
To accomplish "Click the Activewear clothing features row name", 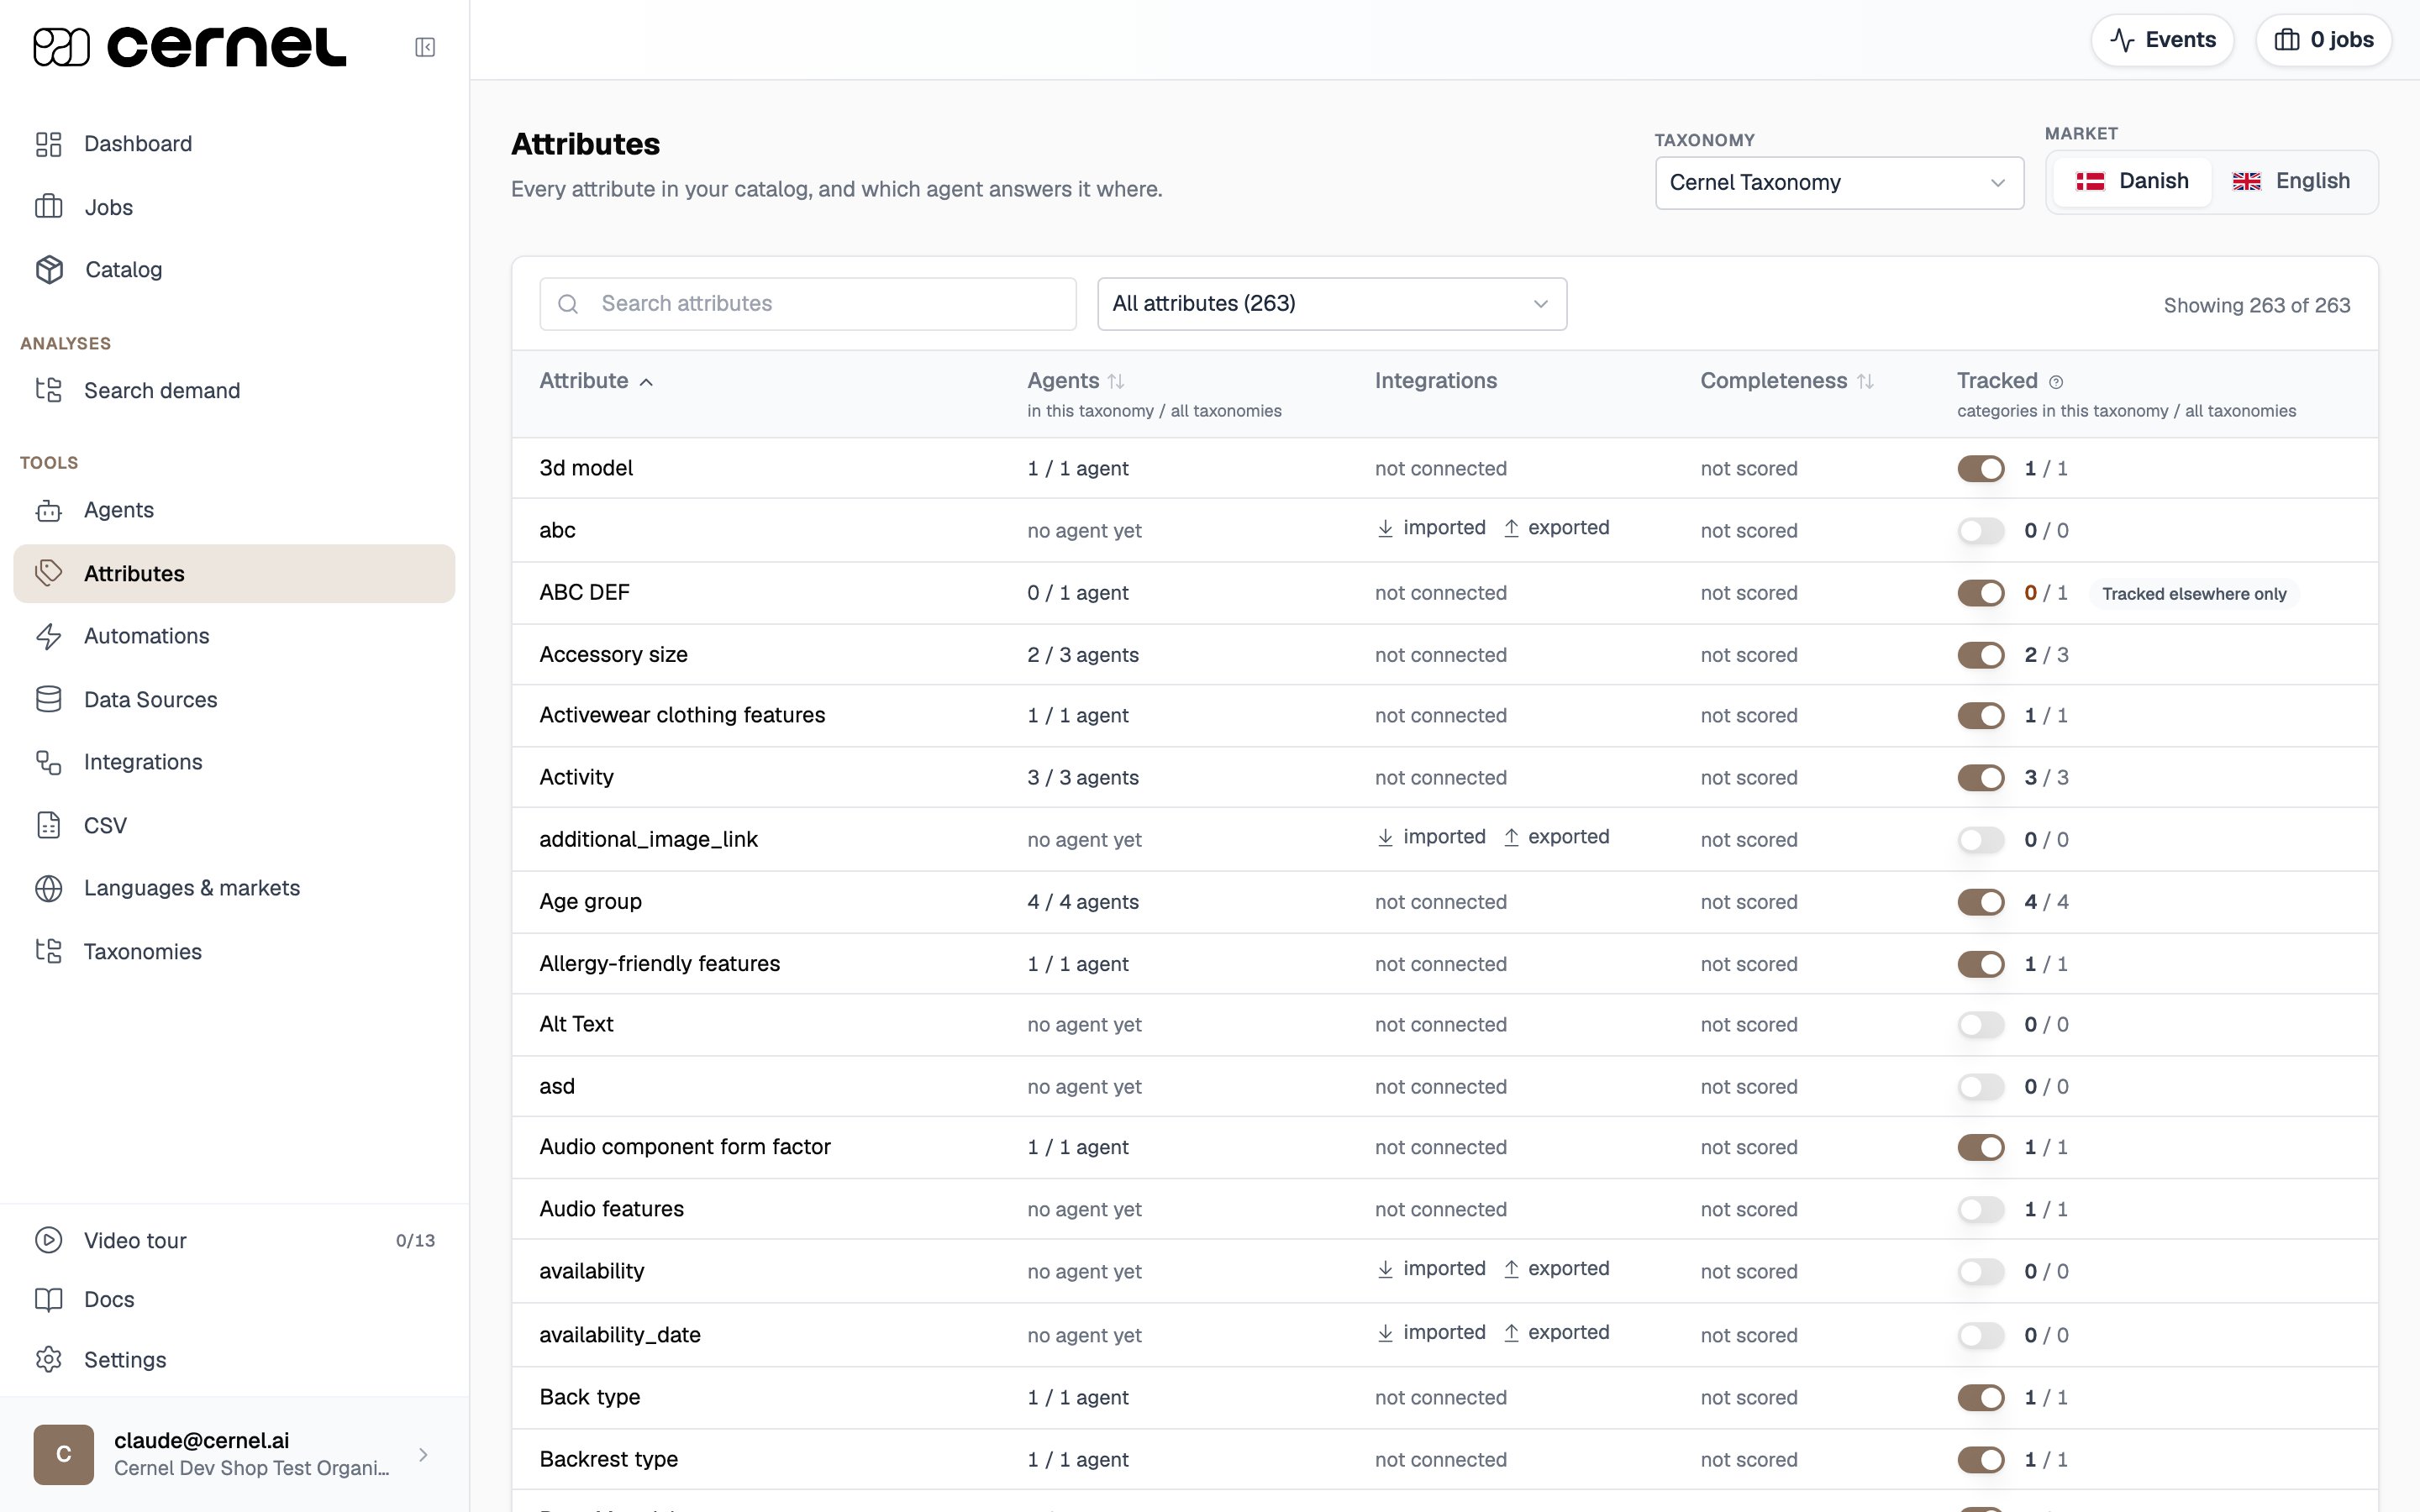I will click(x=682, y=715).
